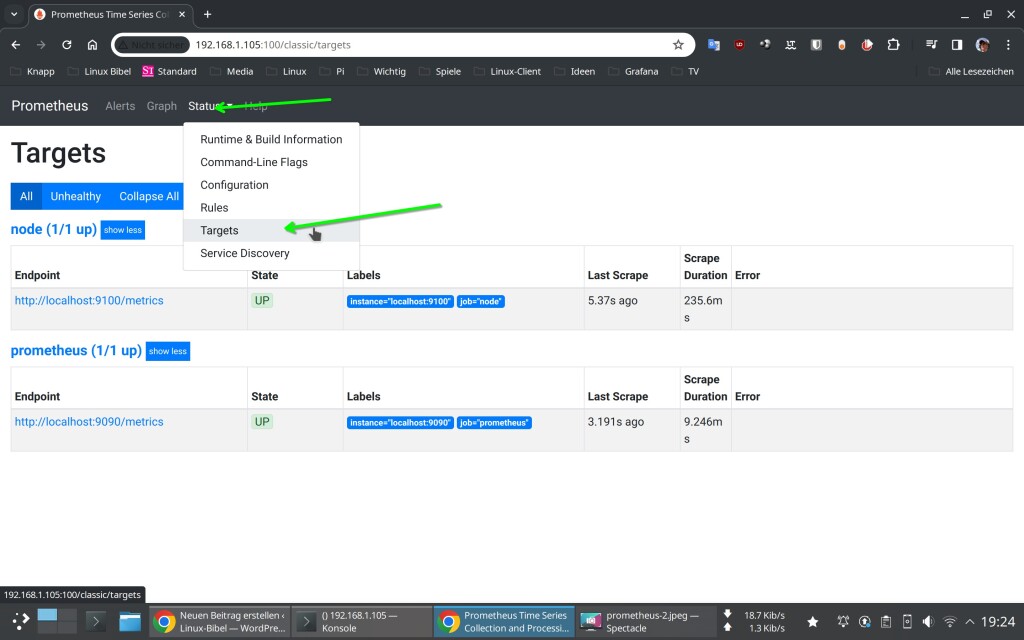Open the Chrome three-dot menu
The image size is (1024, 640).
1008,45
